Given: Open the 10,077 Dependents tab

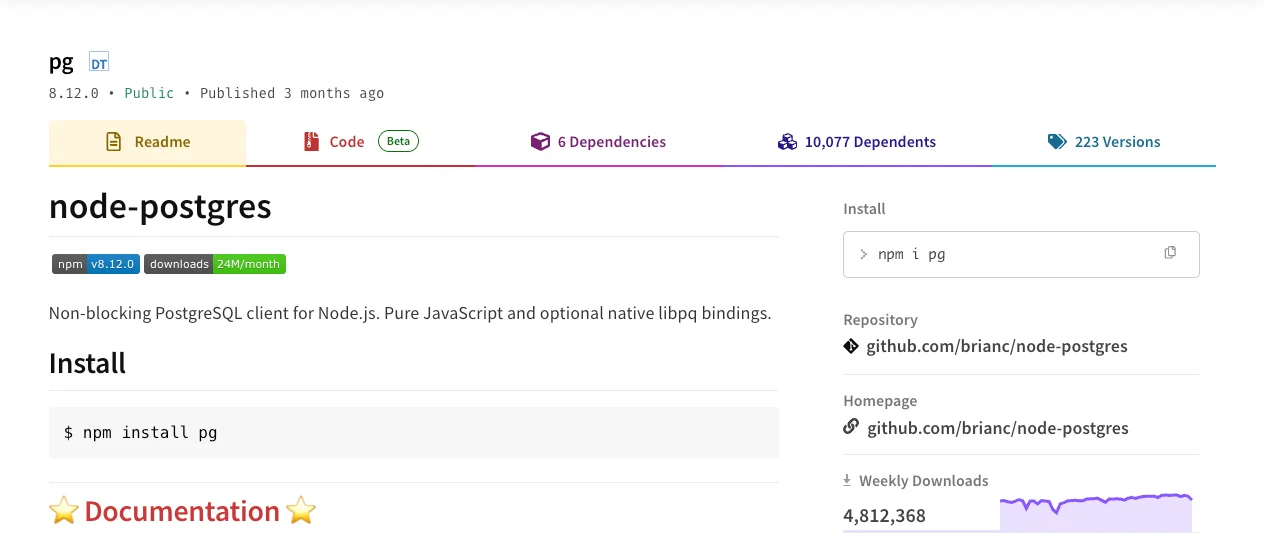Looking at the screenshot, I should point(857,142).
